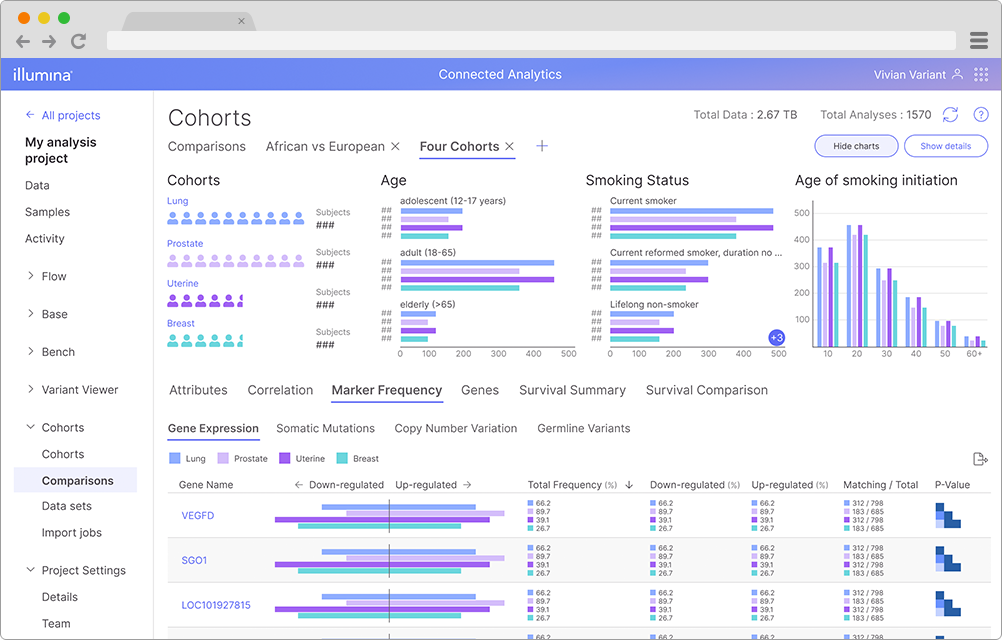
Task: Open Samples in sidebar
Action: tap(47, 212)
